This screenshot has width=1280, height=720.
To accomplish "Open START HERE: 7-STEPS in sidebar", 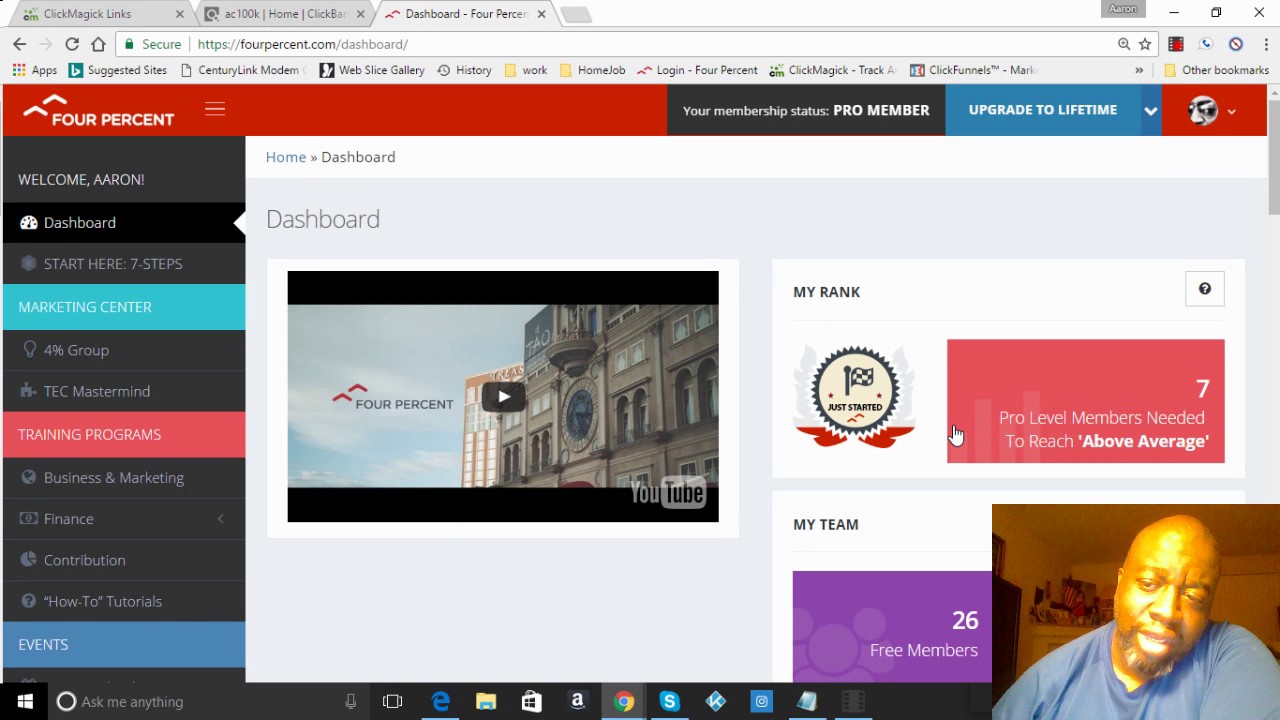I will coord(123,264).
